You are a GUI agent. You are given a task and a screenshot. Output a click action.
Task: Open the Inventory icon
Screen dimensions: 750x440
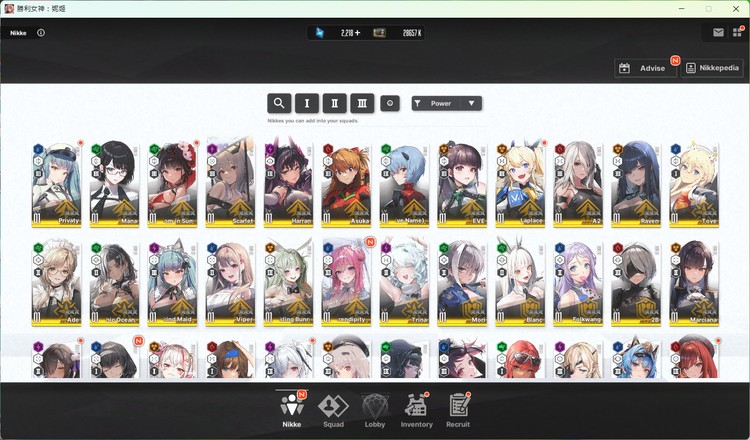pyautogui.click(x=417, y=410)
